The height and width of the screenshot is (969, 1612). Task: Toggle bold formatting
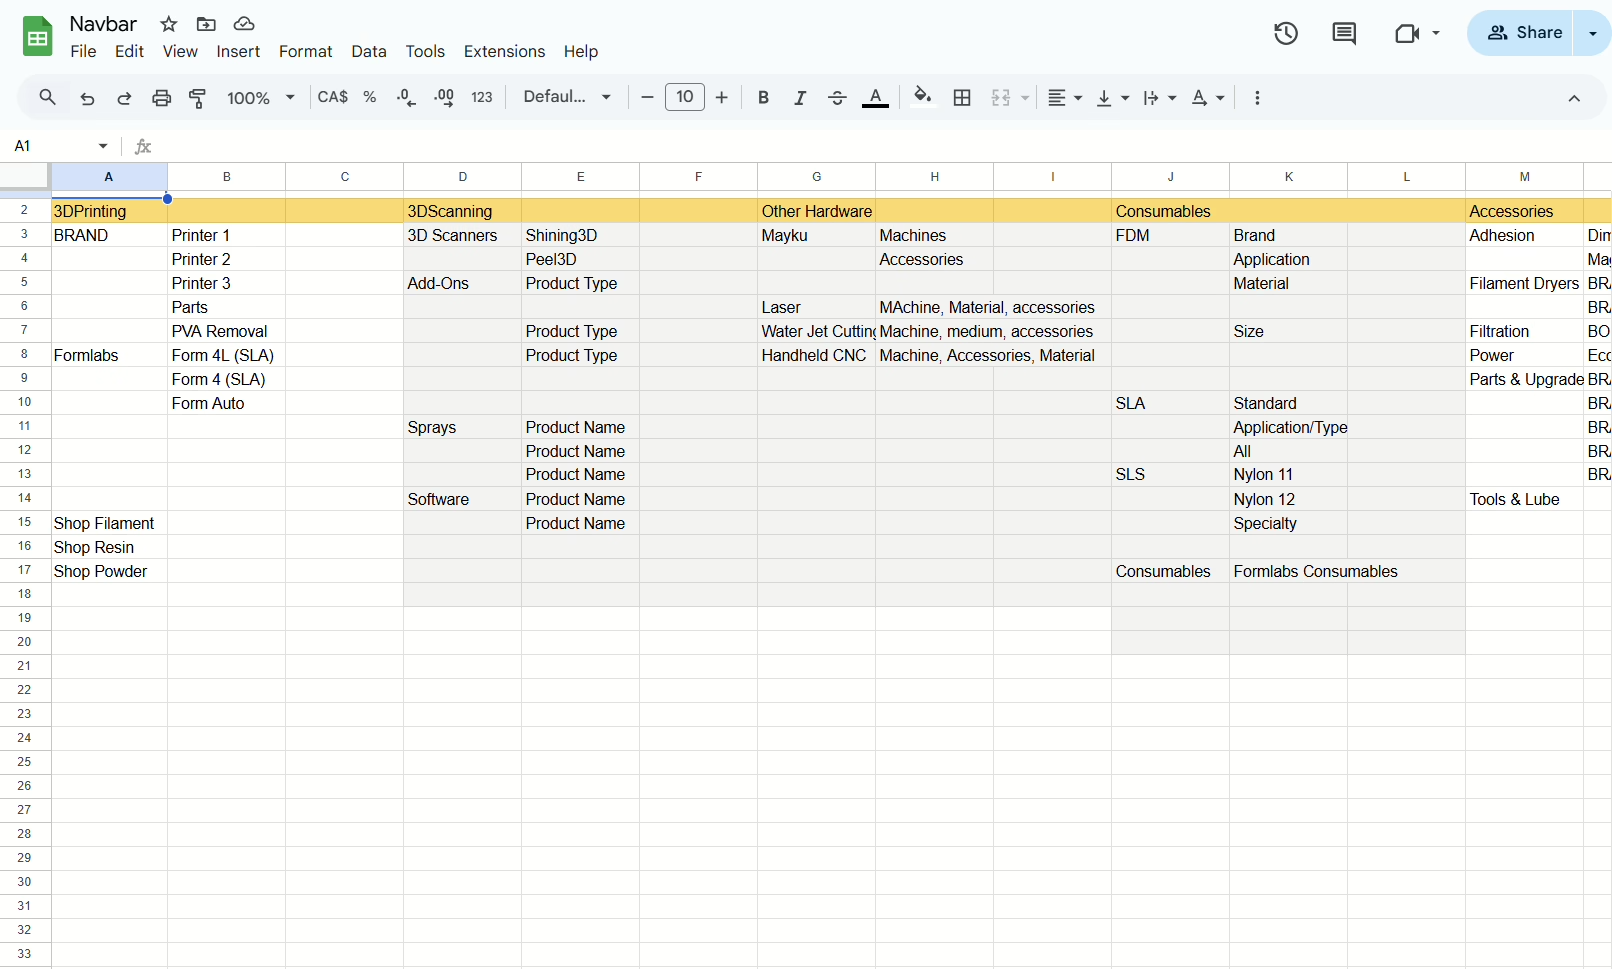click(x=763, y=98)
